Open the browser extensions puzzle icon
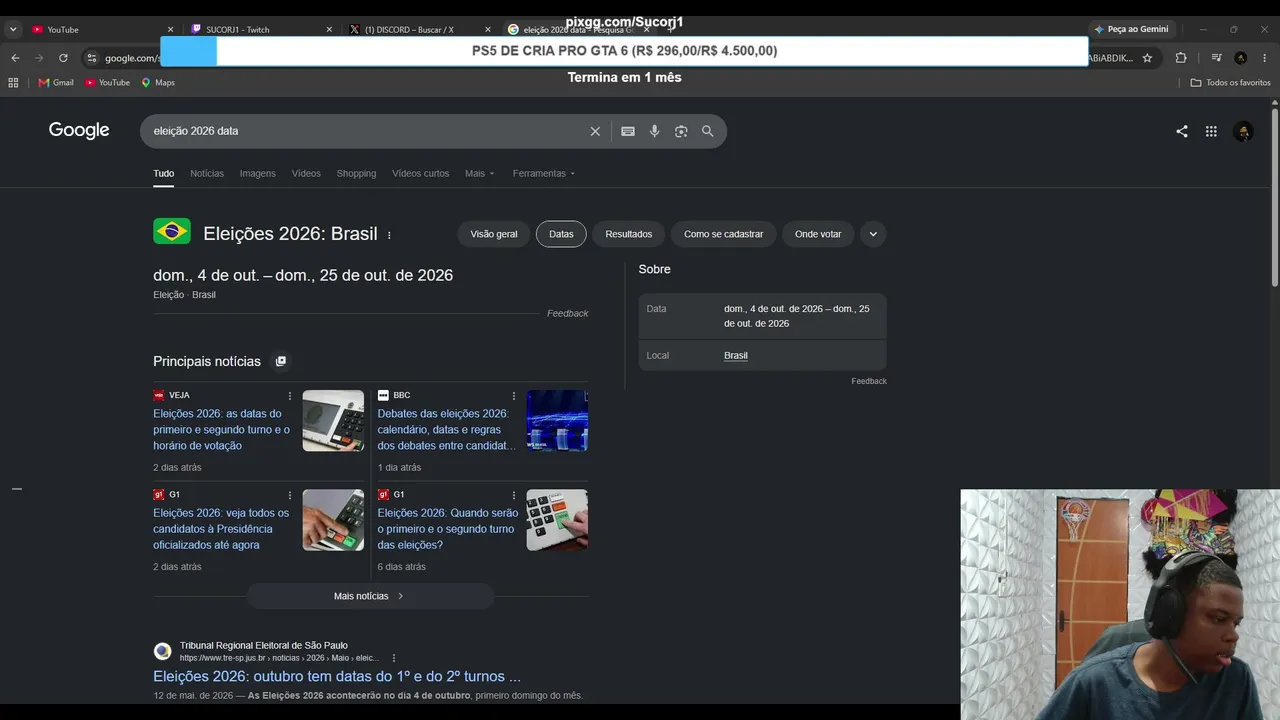 [x=1181, y=58]
